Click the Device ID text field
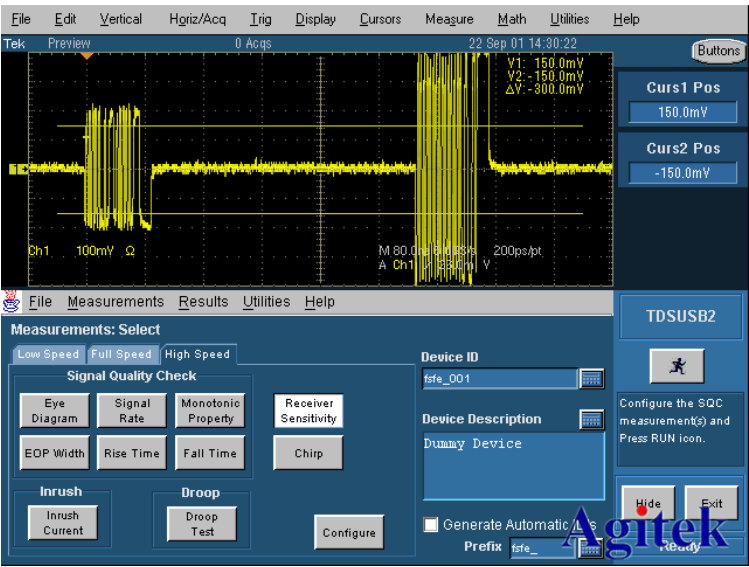749x567 pixels. [499, 379]
